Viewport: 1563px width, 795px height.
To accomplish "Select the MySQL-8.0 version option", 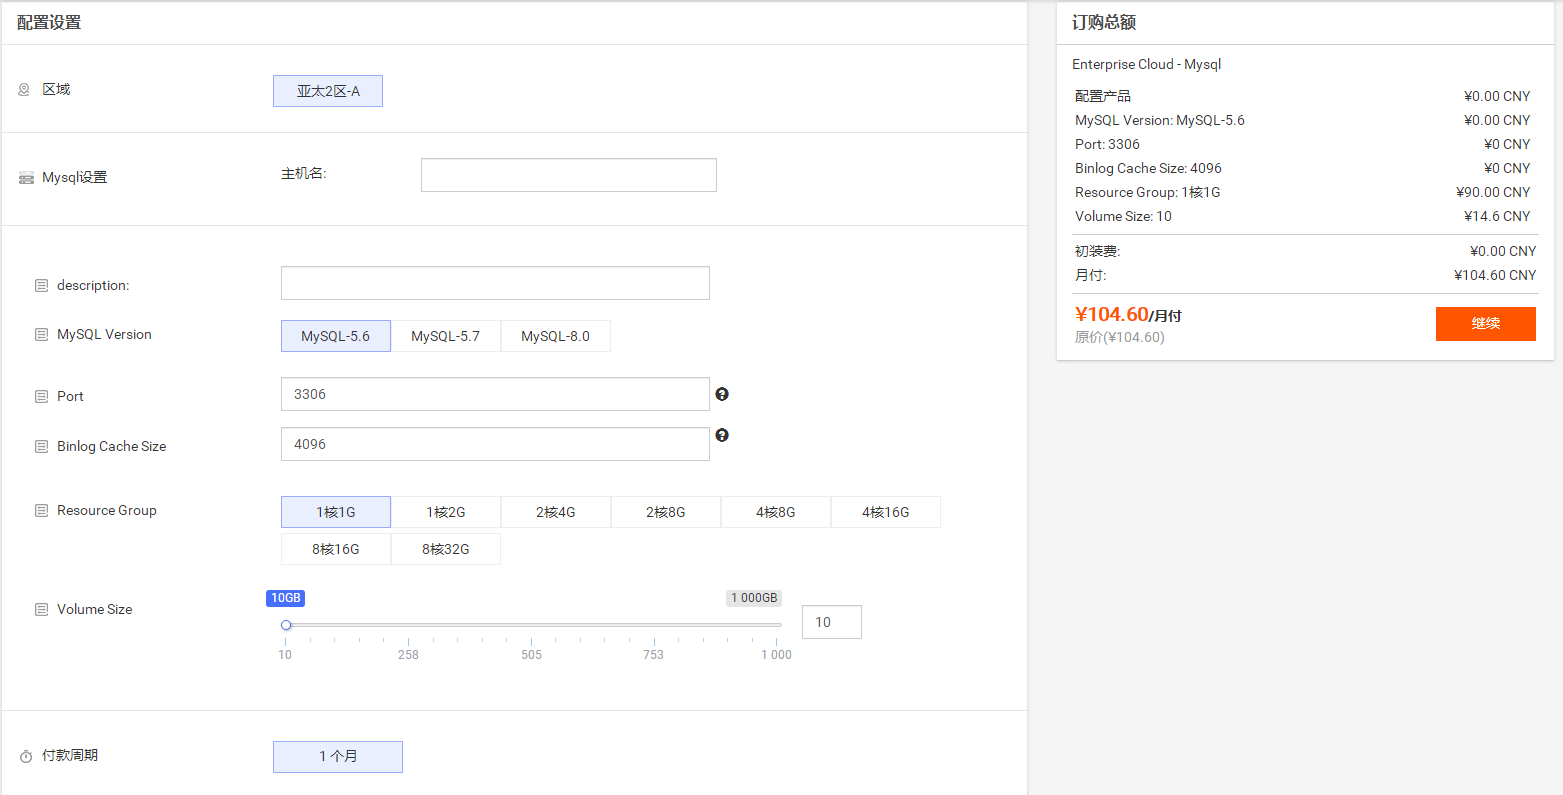I will click(x=555, y=336).
